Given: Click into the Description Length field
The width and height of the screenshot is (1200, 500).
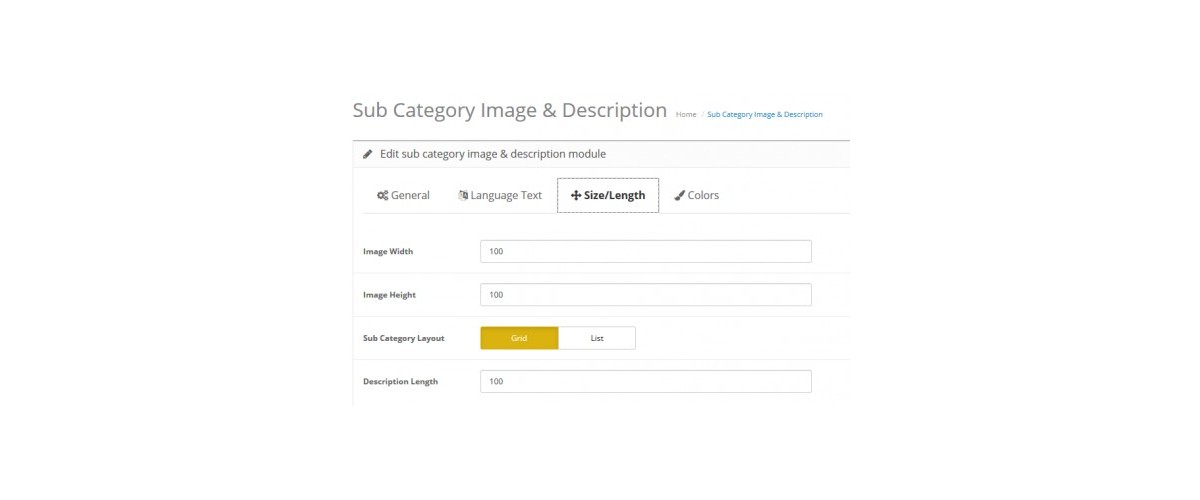Looking at the screenshot, I should point(646,382).
